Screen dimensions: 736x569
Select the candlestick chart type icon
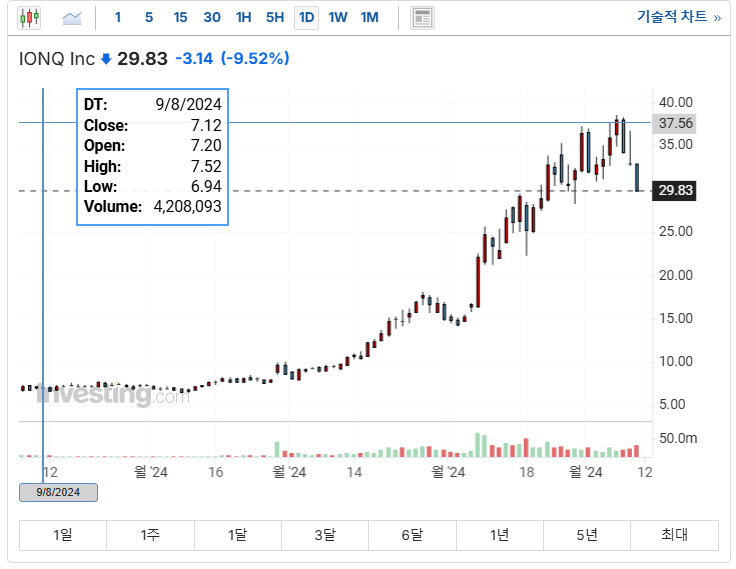coord(29,18)
